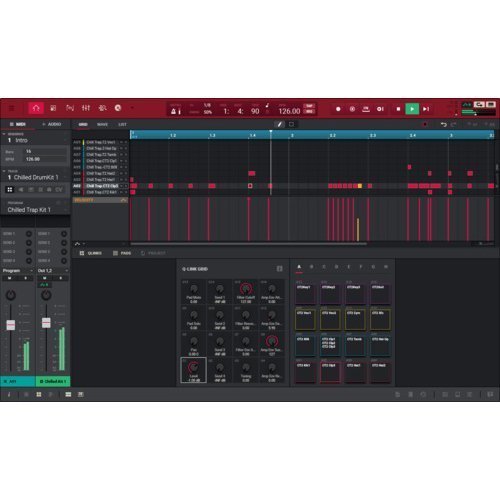The image size is (500, 500).
Task: Click the horizontal scrollbar under the grid
Action: click(248, 244)
